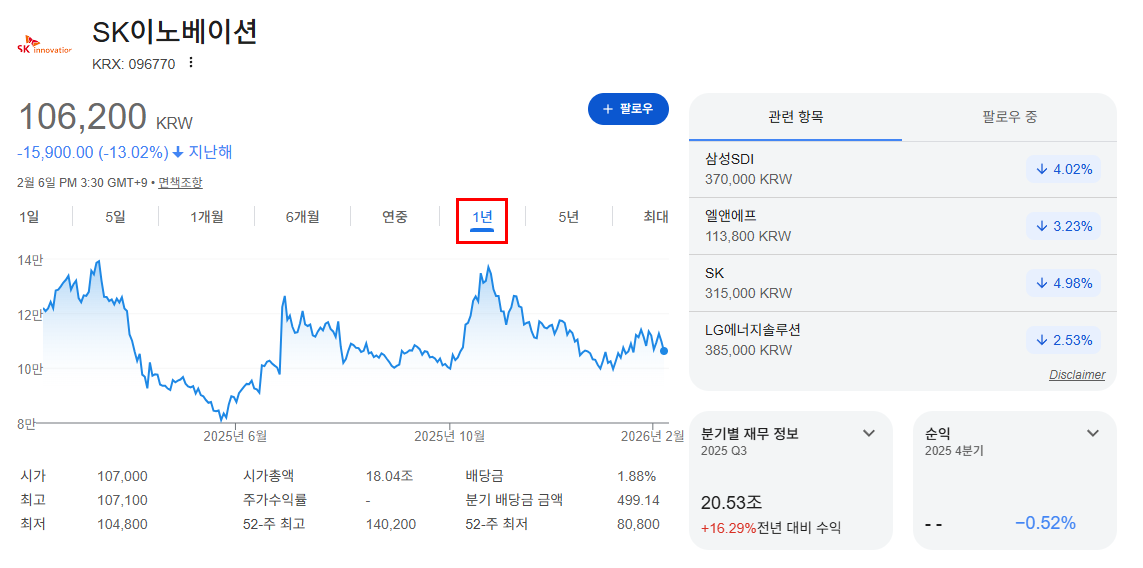Switch chart to 6개월 range
The width and height of the screenshot is (1143, 568).
(303, 217)
